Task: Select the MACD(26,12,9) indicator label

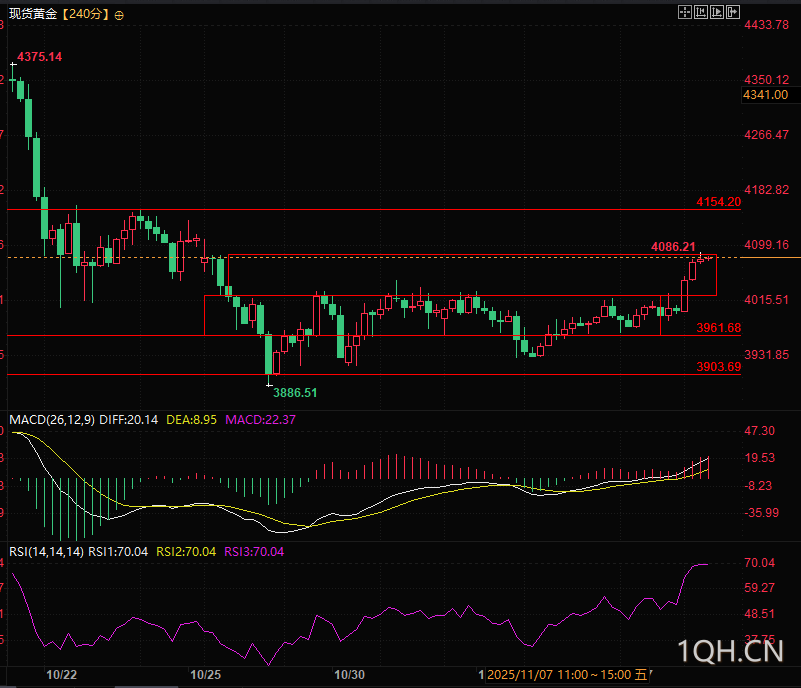Action: point(51,419)
